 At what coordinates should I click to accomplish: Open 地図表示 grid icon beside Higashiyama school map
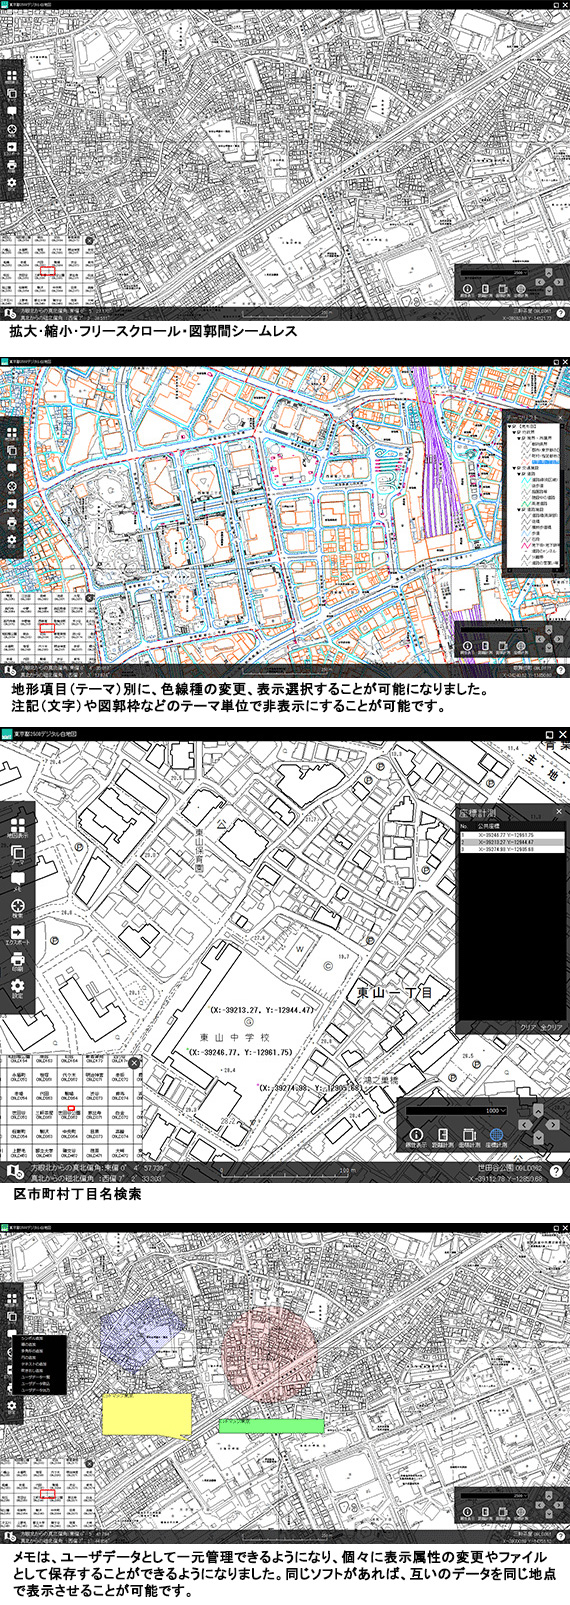pos(17,827)
